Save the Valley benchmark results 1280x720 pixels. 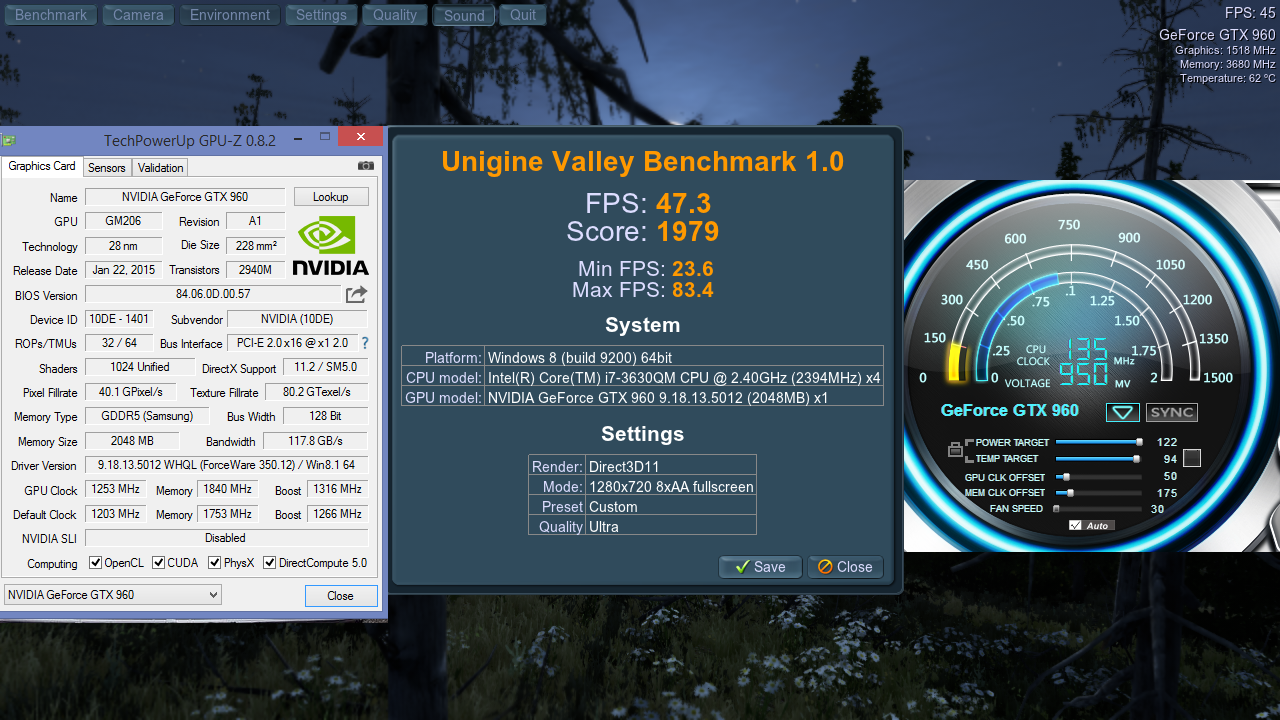point(760,567)
